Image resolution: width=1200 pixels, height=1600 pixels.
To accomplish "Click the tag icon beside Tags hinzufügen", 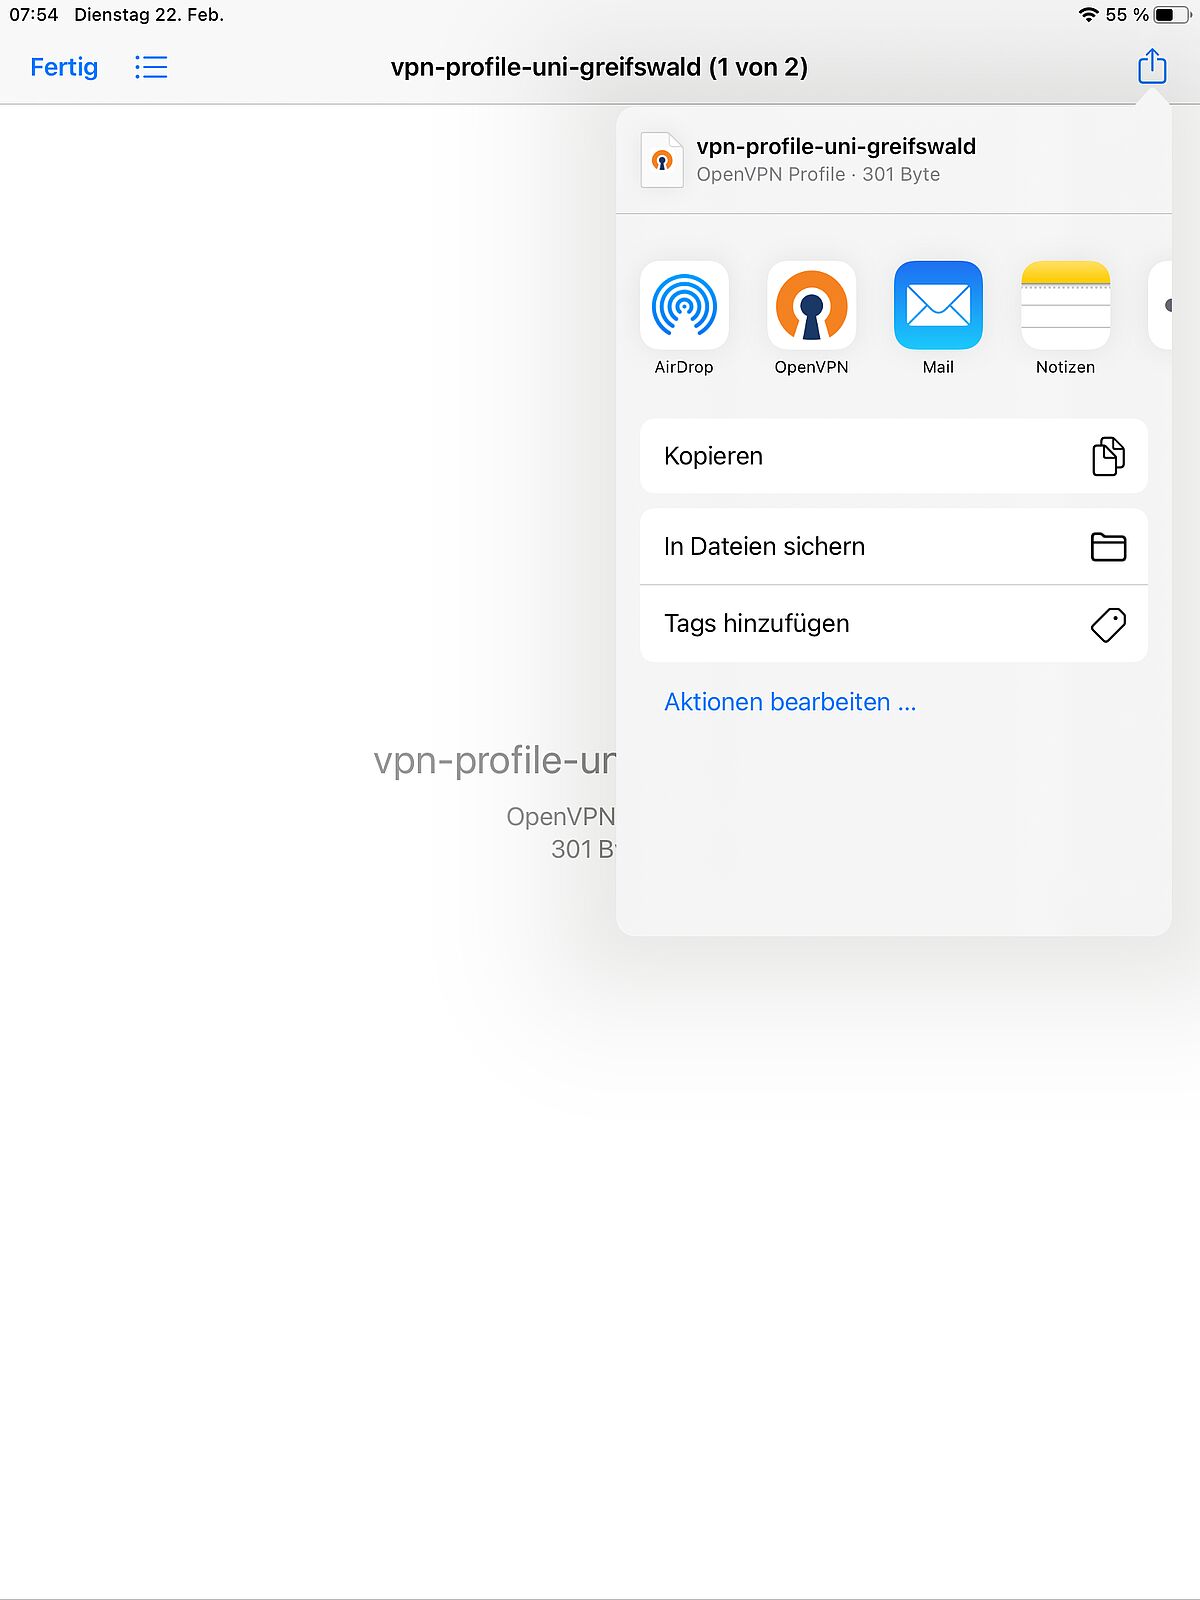I will (1108, 624).
